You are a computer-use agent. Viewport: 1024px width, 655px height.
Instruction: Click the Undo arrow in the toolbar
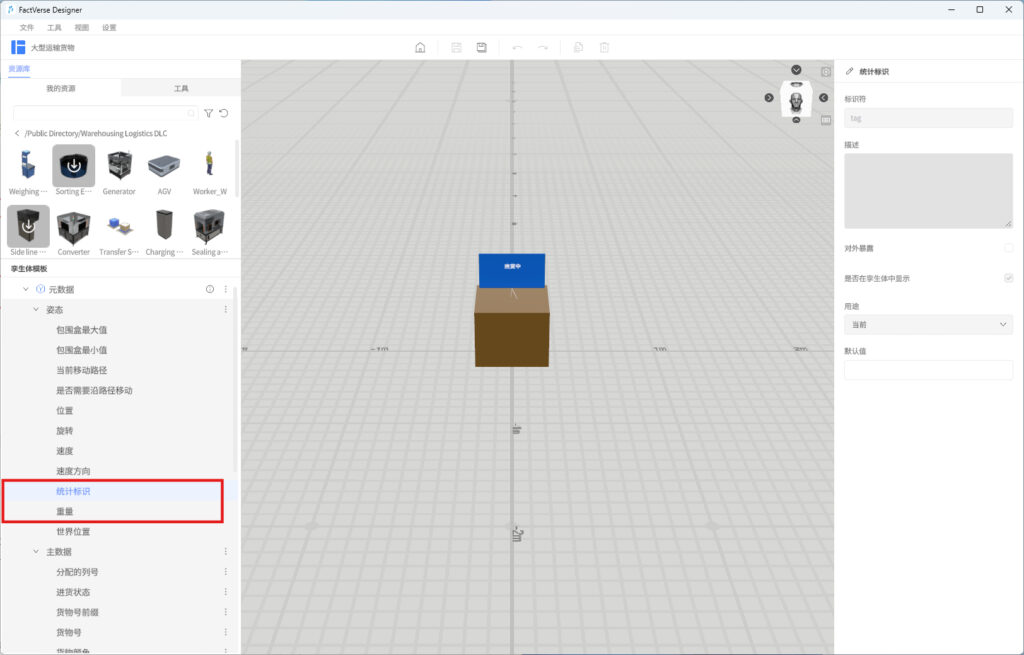[x=517, y=48]
